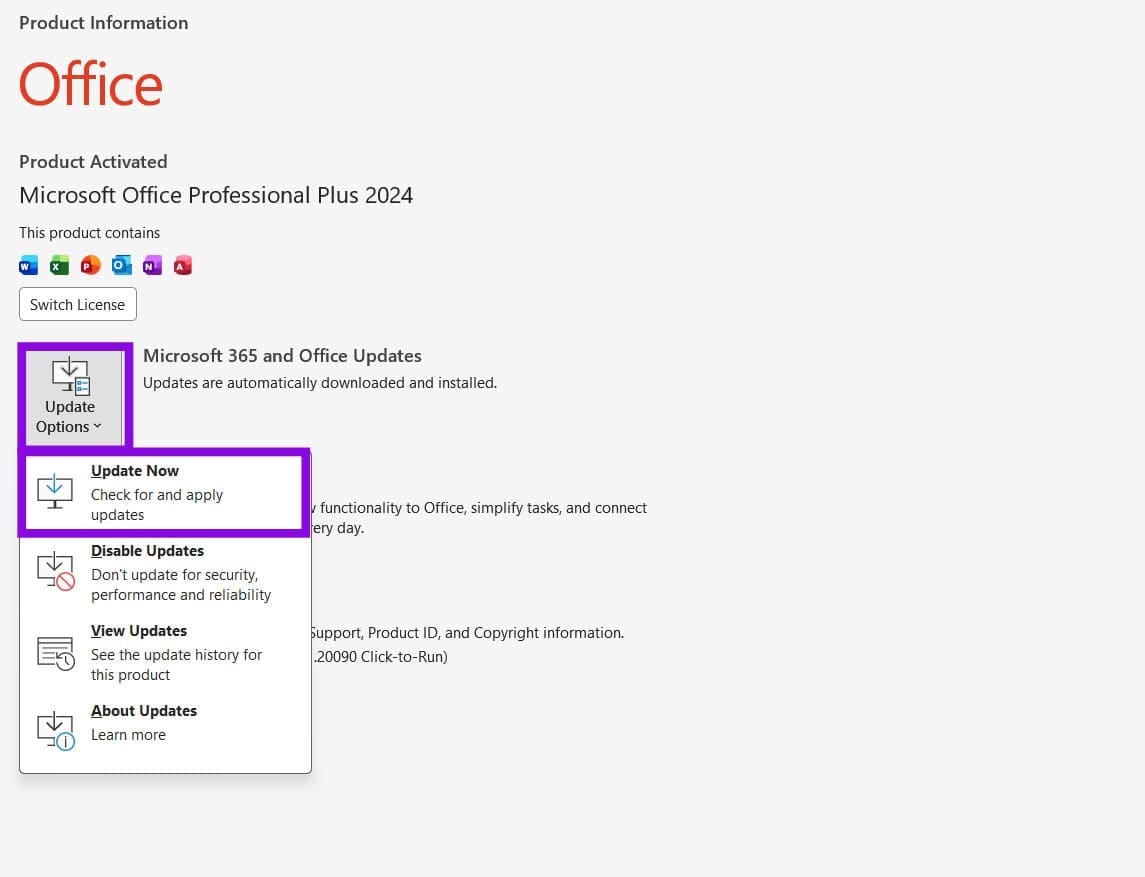Click 'Check for and apply updates' description

pos(157,505)
